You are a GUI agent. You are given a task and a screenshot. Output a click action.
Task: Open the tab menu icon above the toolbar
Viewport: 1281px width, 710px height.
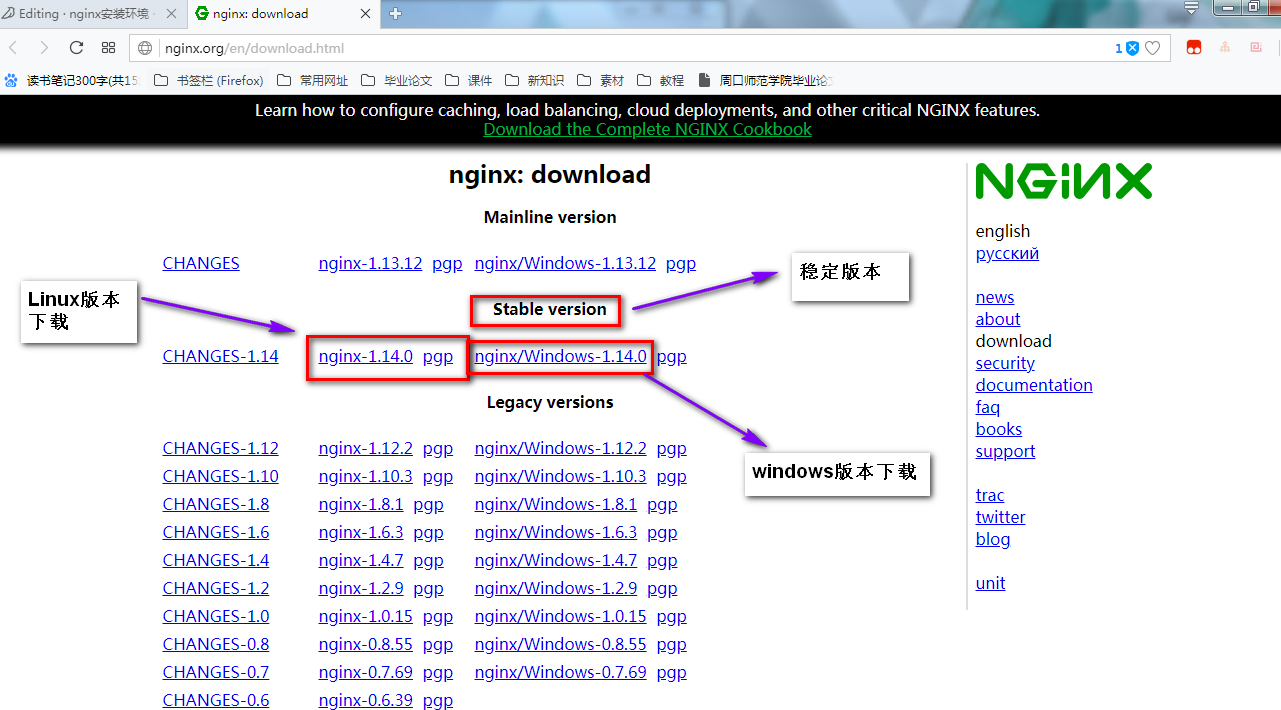1191,7
